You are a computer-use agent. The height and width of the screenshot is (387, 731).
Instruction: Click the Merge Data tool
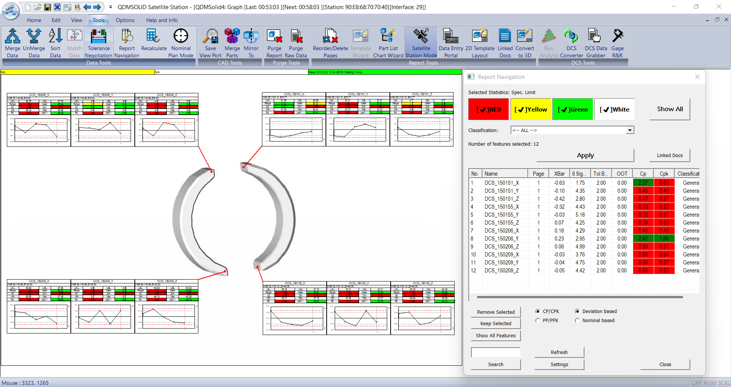tap(12, 43)
